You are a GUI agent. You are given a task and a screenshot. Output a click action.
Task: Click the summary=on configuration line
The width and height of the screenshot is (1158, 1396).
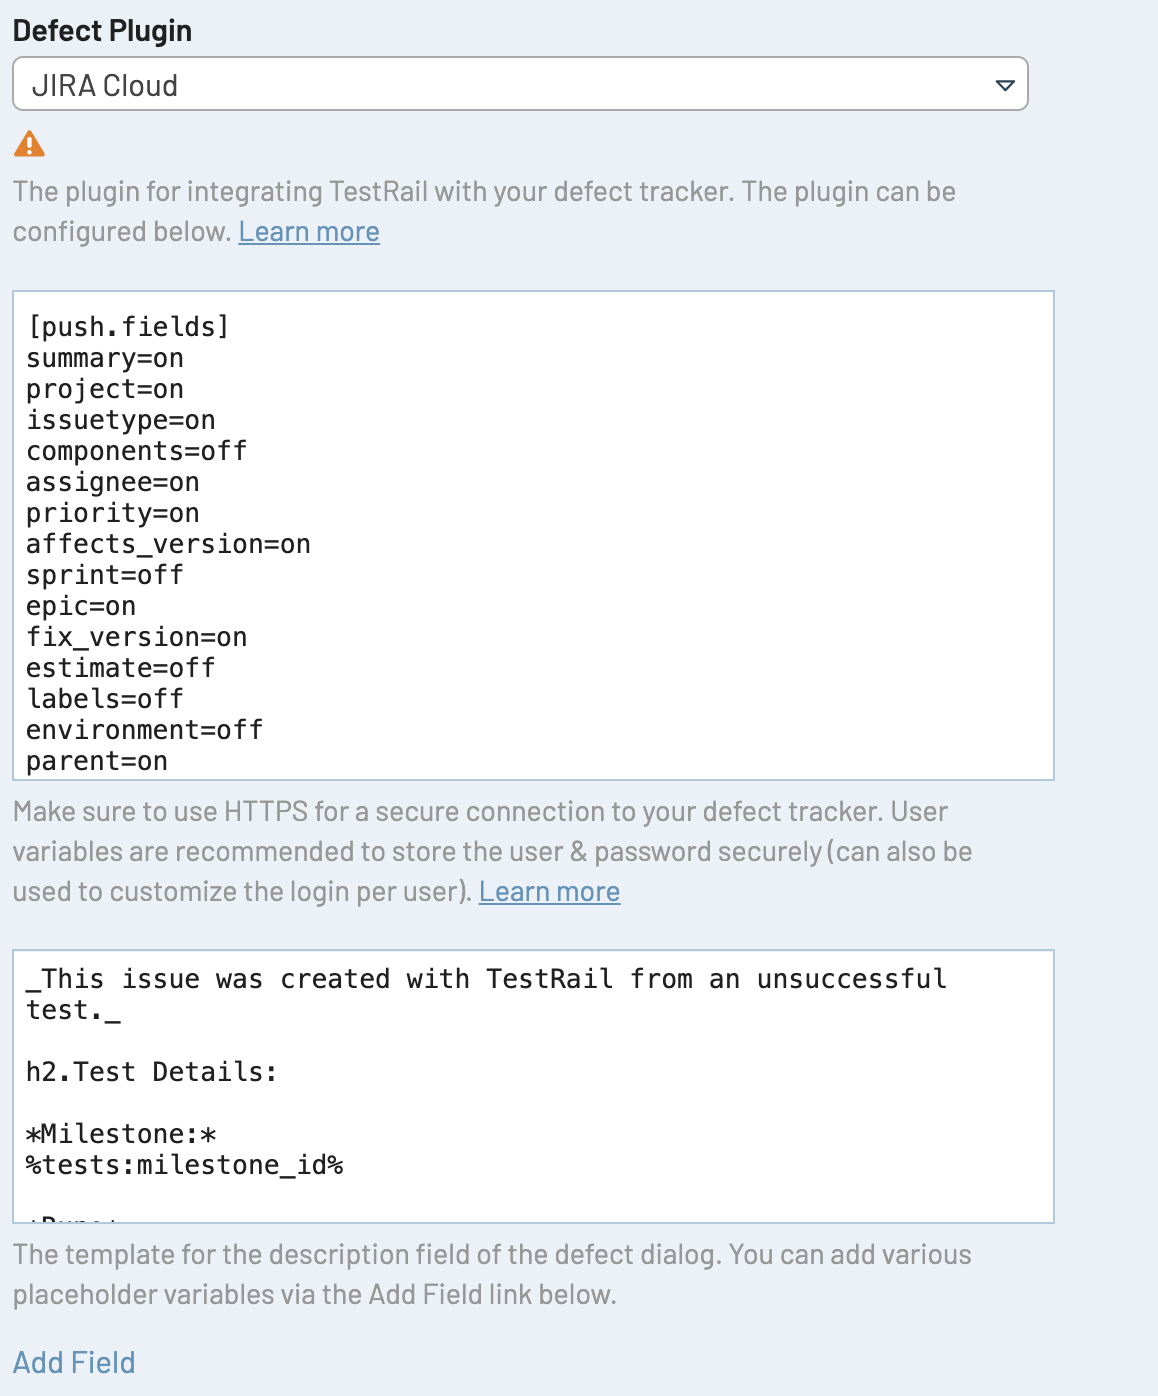coord(105,358)
